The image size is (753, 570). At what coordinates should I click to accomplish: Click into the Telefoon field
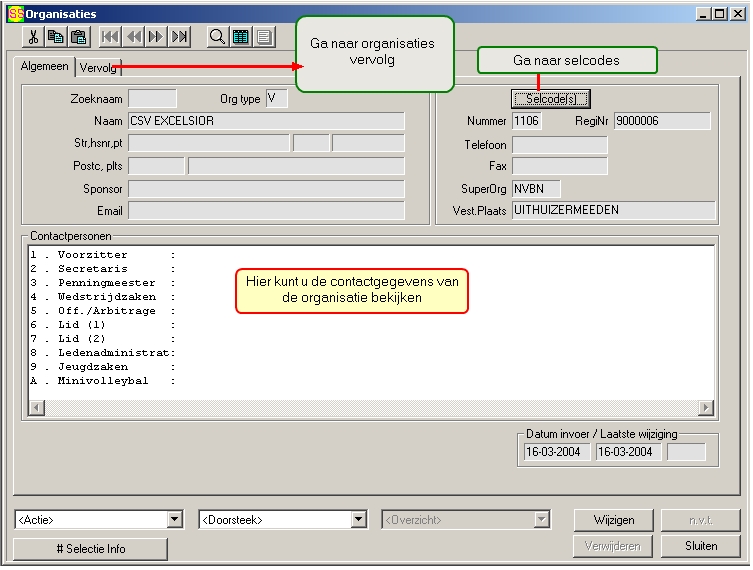[559, 144]
